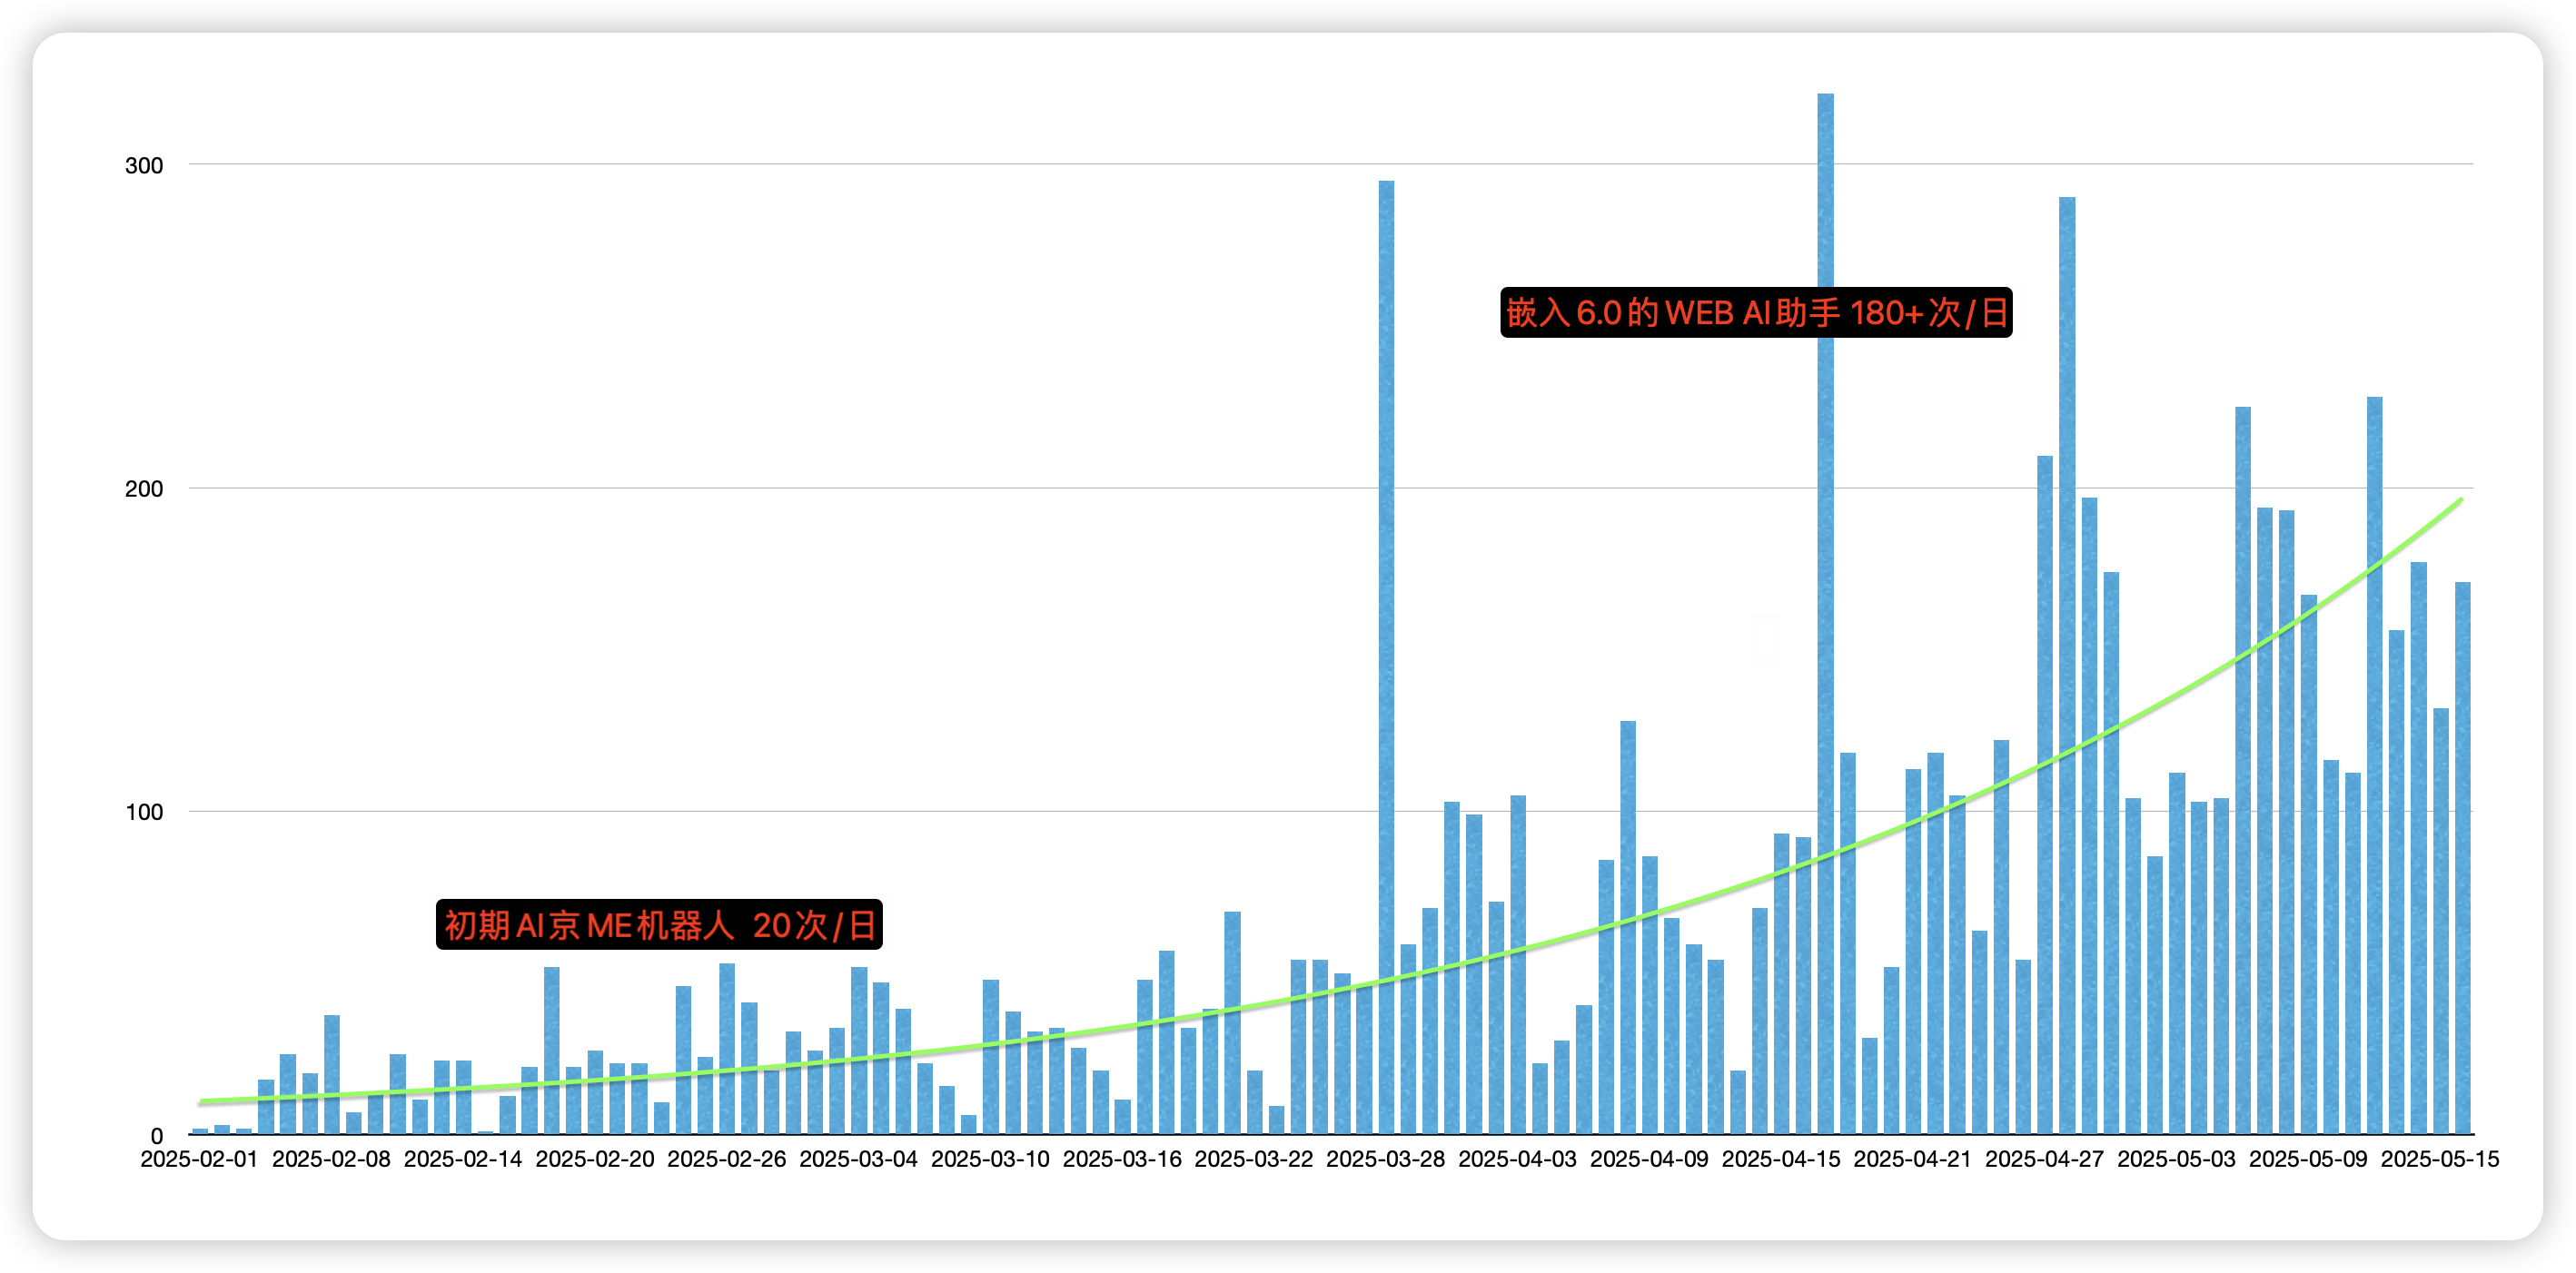Click the 2025-05-15 x-axis date label
This screenshot has width=2576, height=1273.
coord(2439,1159)
